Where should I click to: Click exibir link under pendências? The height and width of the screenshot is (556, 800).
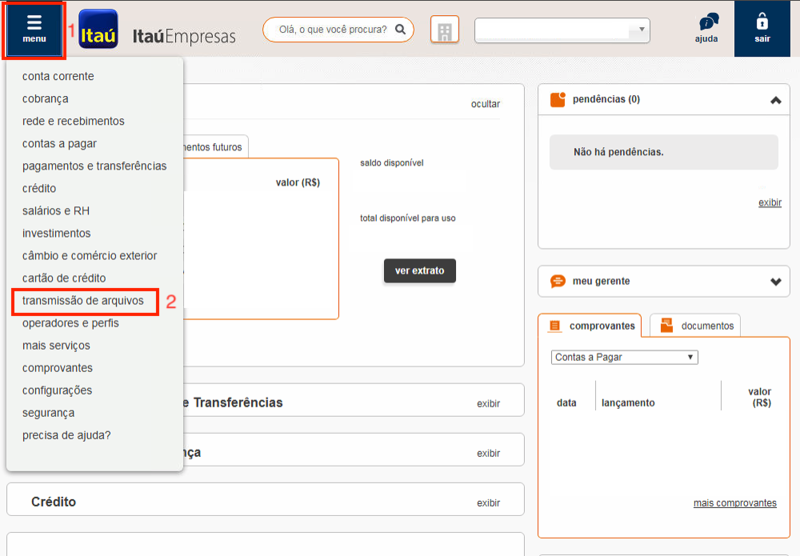coord(770,203)
